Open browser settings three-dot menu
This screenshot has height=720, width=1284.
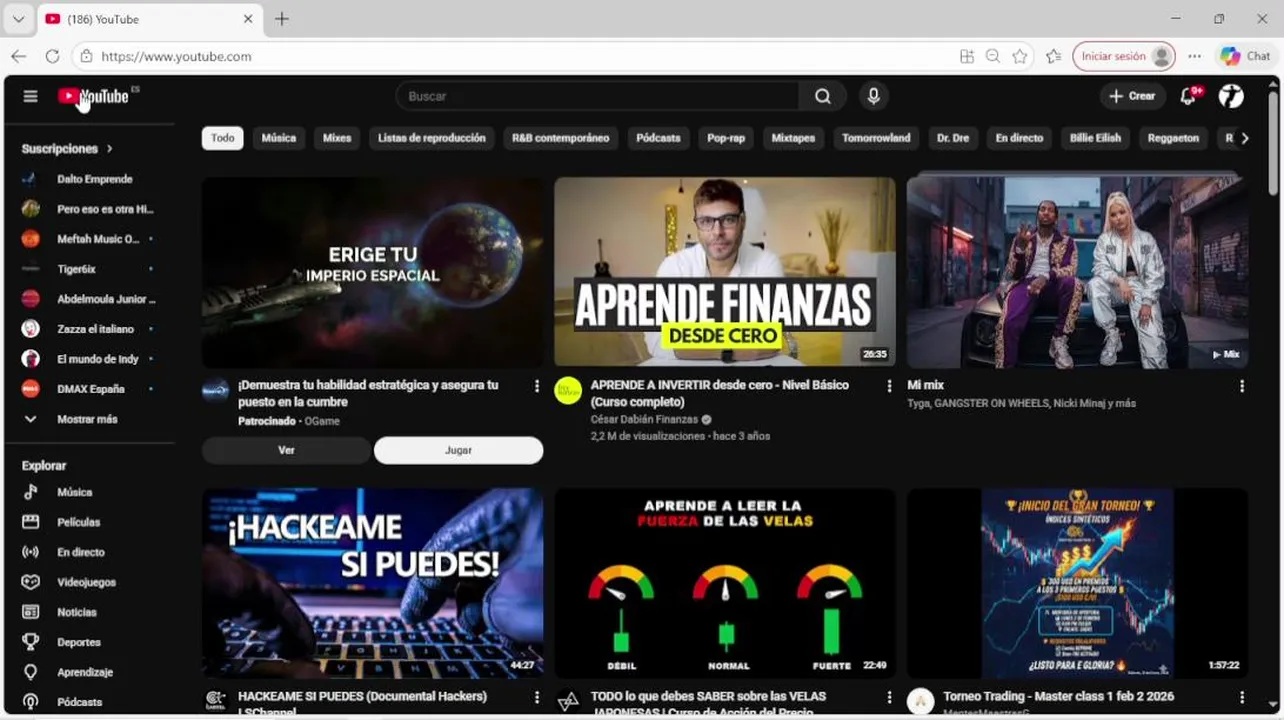click(1195, 57)
